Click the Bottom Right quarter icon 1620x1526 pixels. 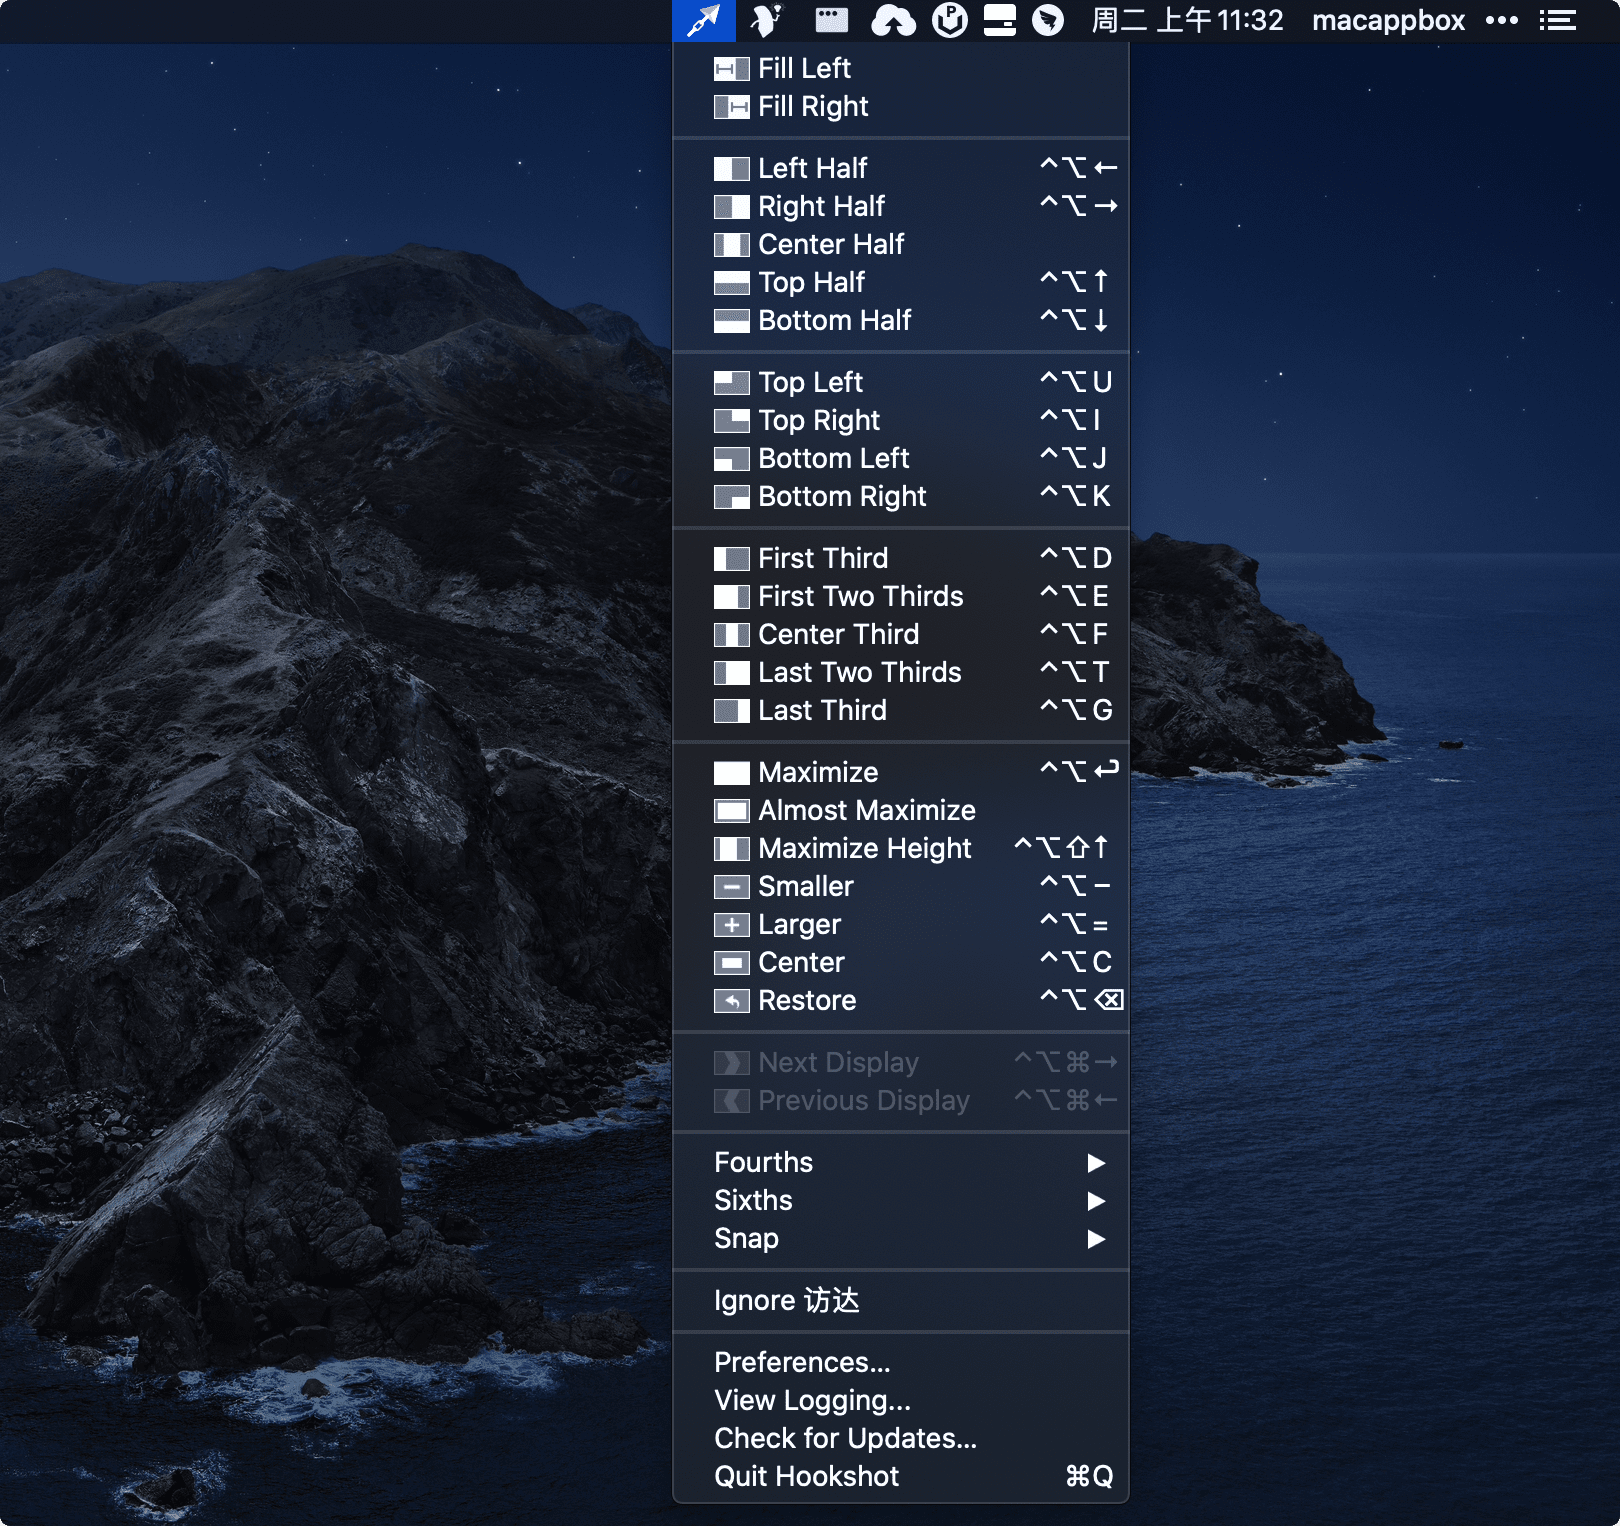click(731, 497)
